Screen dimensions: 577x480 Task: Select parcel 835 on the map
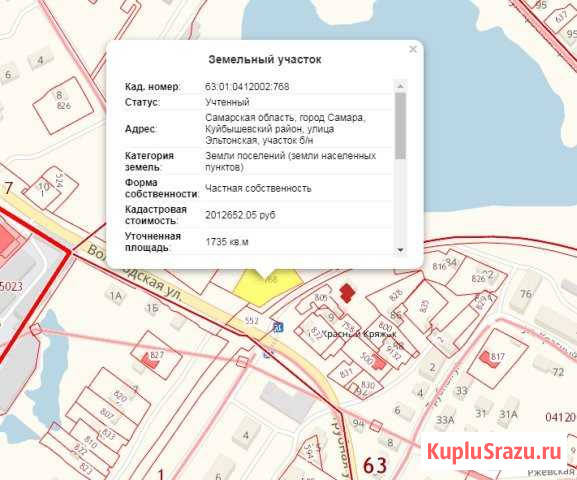tap(424, 306)
